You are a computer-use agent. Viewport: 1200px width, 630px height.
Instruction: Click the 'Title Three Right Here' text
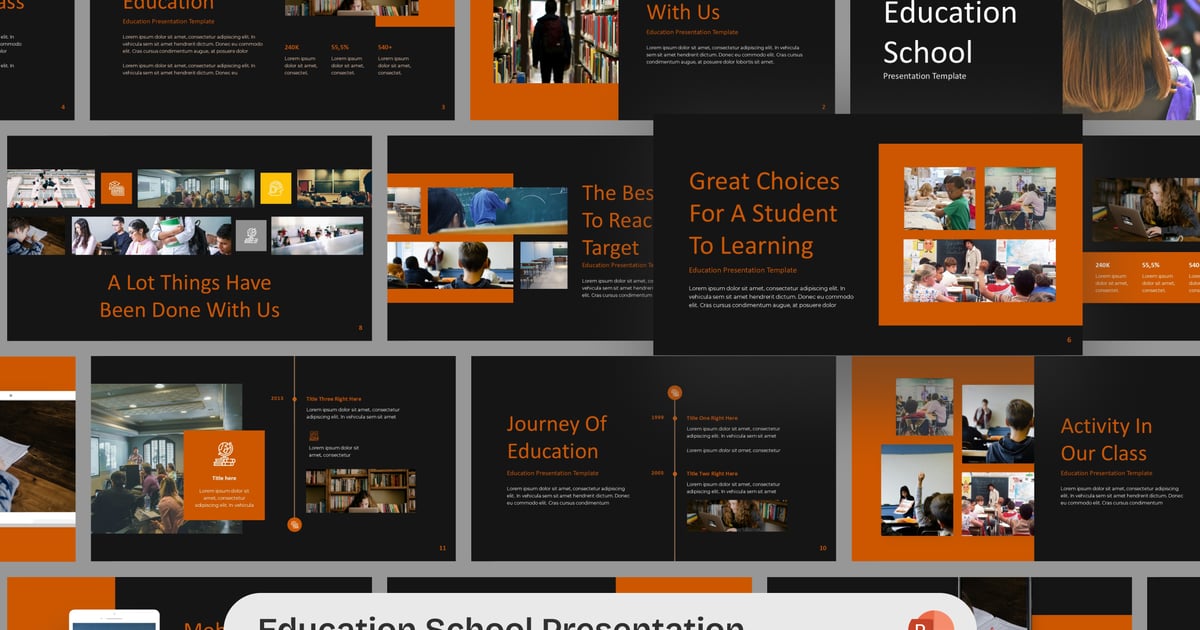(x=334, y=399)
